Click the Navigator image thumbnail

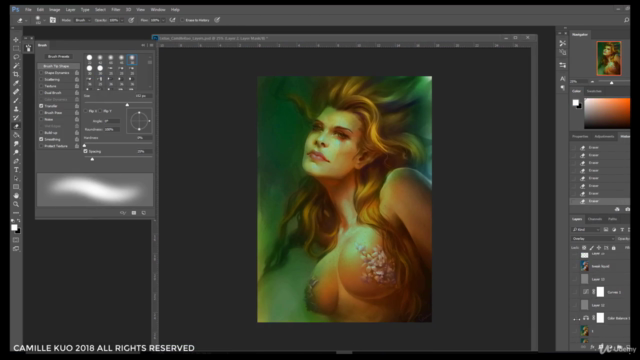(x=609, y=58)
